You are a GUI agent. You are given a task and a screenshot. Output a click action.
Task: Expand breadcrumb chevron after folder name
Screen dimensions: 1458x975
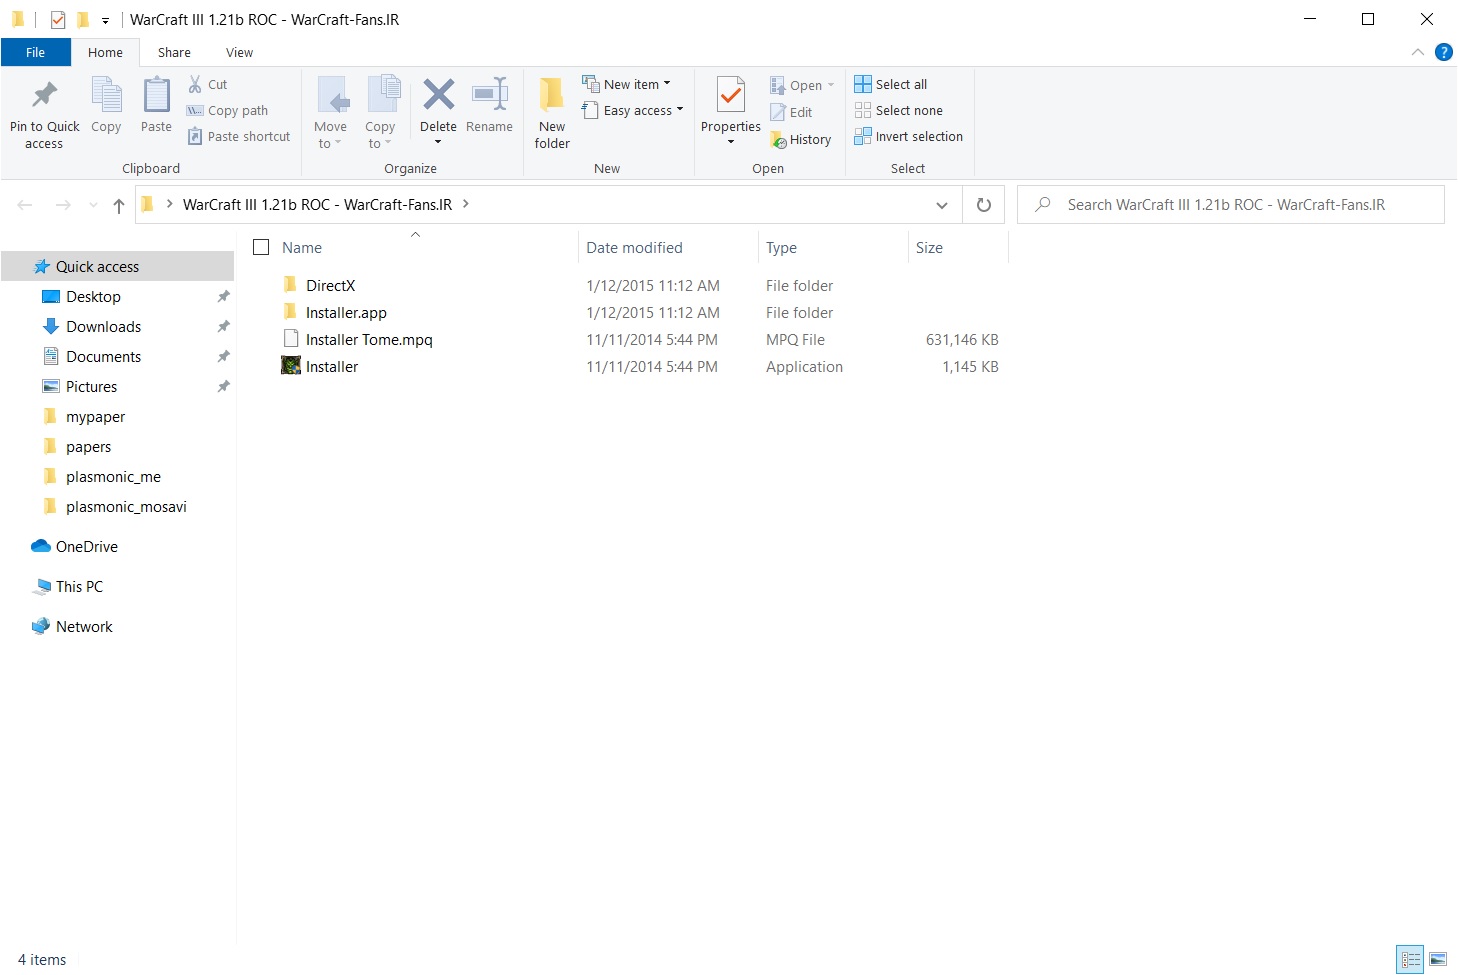pos(466,204)
